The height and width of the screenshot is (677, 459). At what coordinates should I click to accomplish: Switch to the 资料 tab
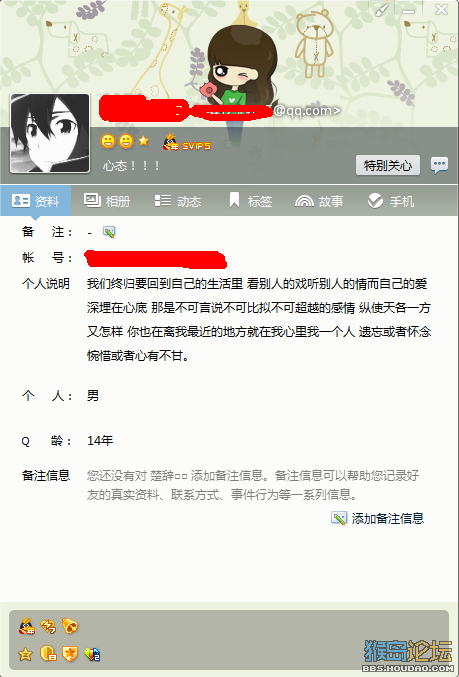click(x=35, y=201)
